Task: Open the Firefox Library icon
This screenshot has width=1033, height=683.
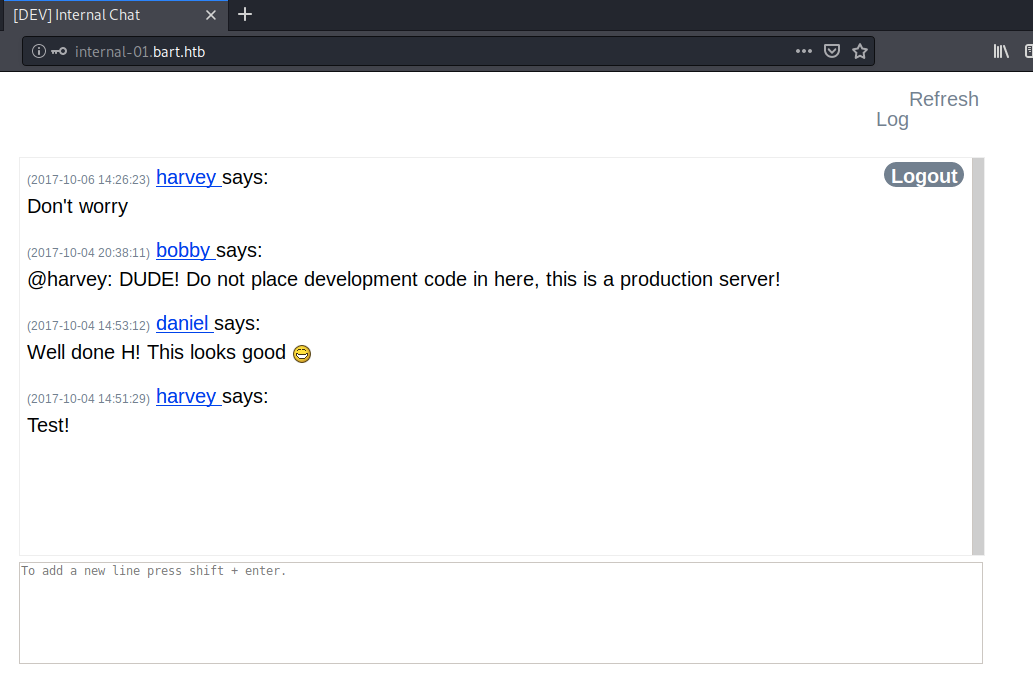Action: click(1001, 52)
